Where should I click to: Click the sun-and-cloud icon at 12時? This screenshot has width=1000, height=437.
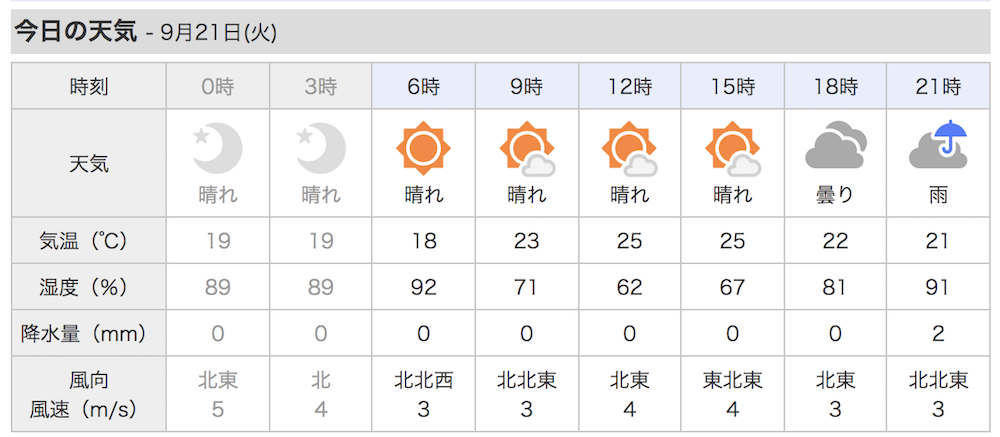(629, 148)
